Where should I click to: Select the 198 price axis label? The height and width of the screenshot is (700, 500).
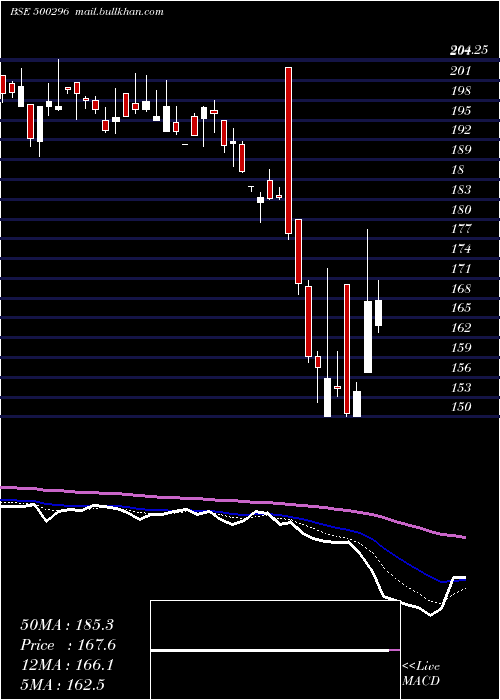coord(461,91)
